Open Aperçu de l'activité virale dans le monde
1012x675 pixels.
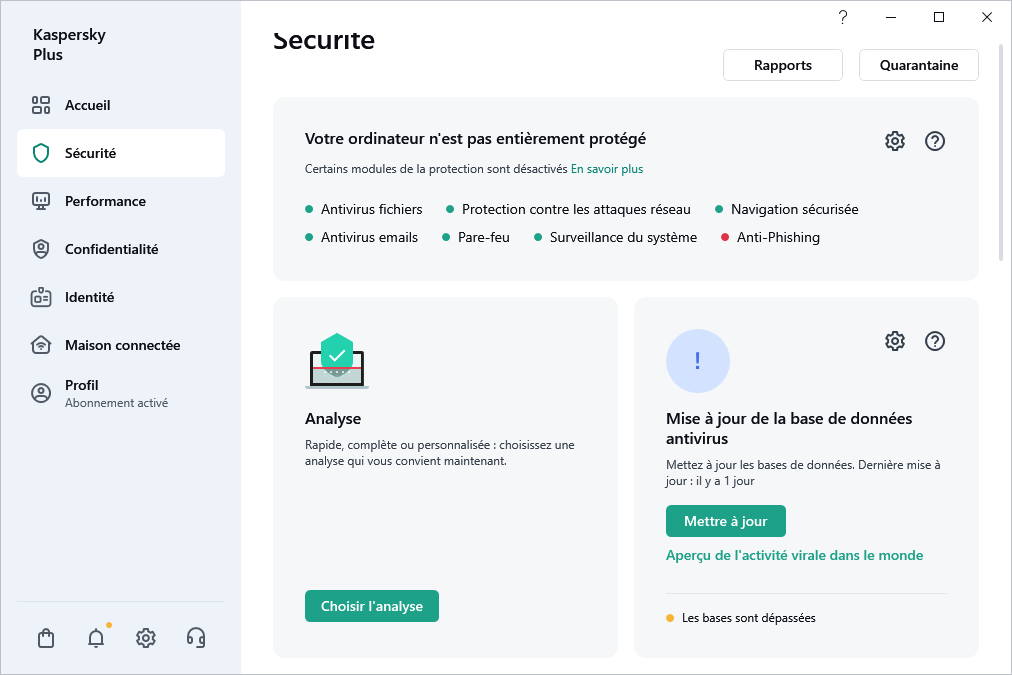pos(795,555)
